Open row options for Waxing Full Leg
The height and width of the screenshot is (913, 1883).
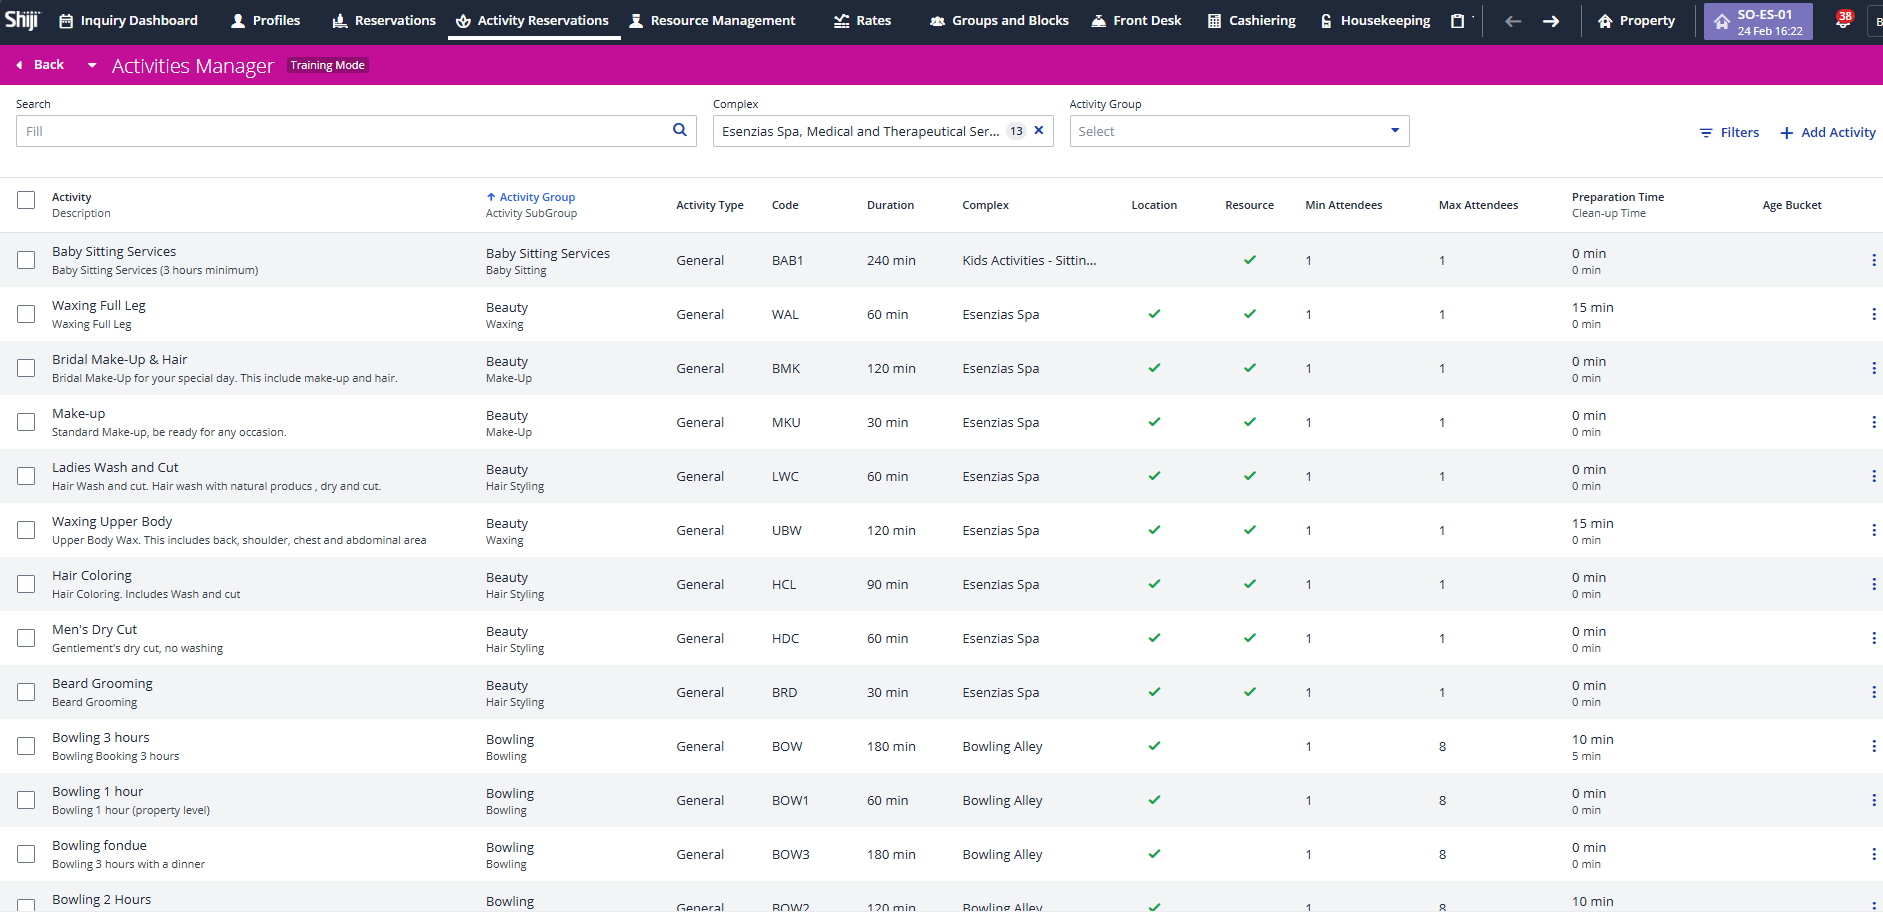(x=1873, y=314)
